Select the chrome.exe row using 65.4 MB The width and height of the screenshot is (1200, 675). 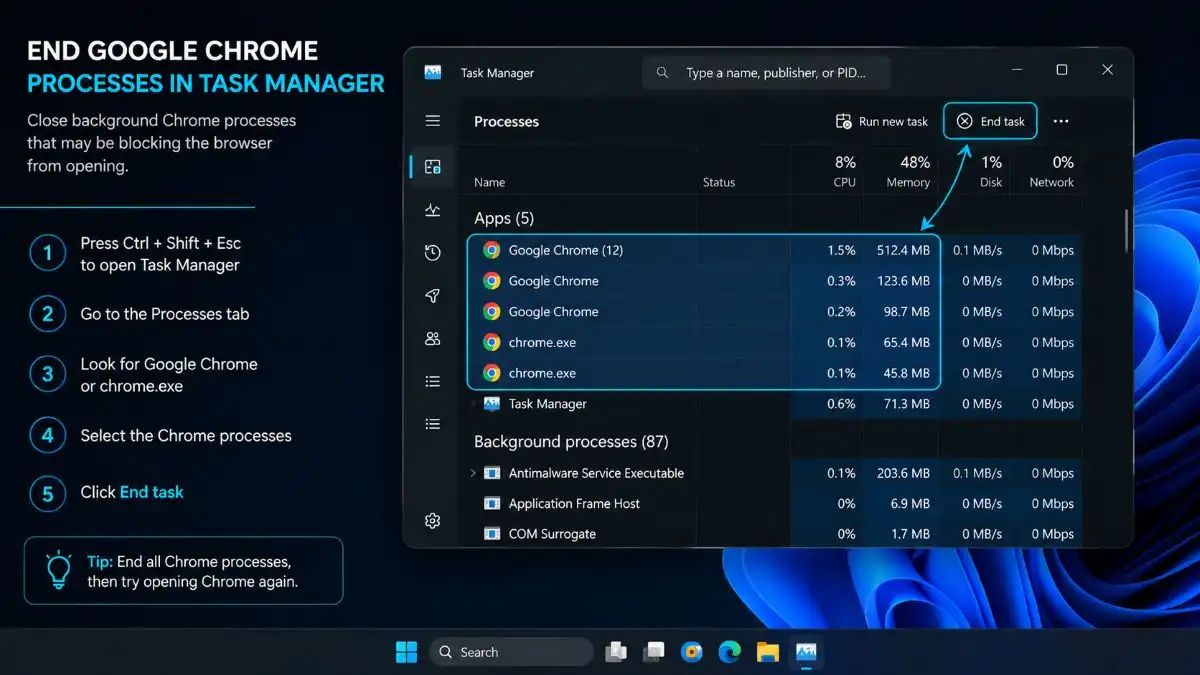click(x=775, y=342)
